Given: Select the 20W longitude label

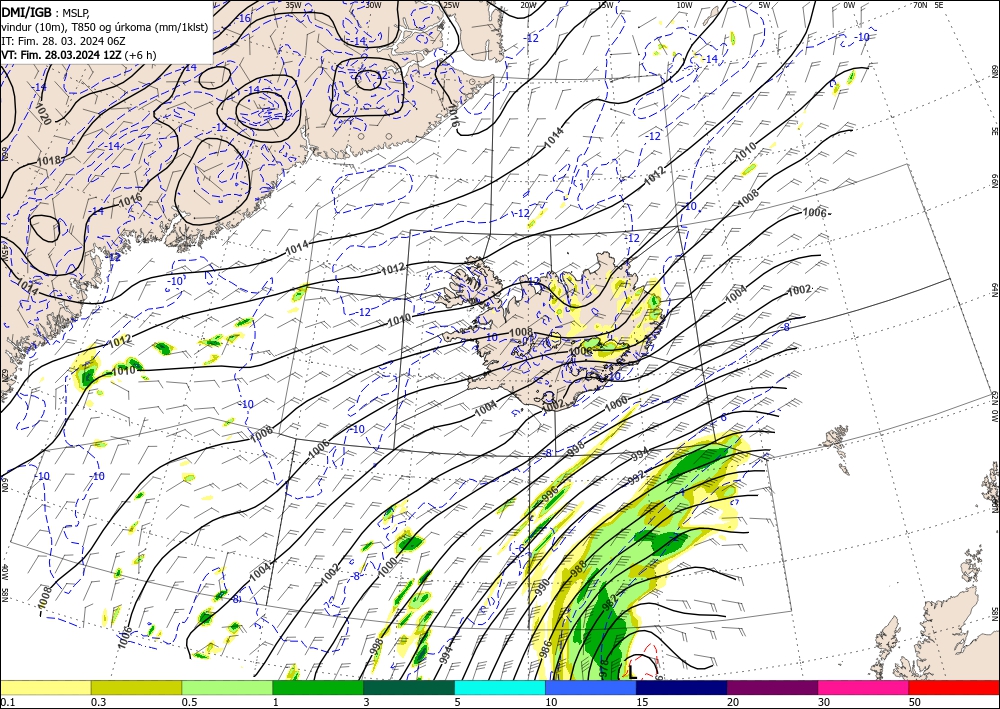Looking at the screenshot, I should [528, 5].
